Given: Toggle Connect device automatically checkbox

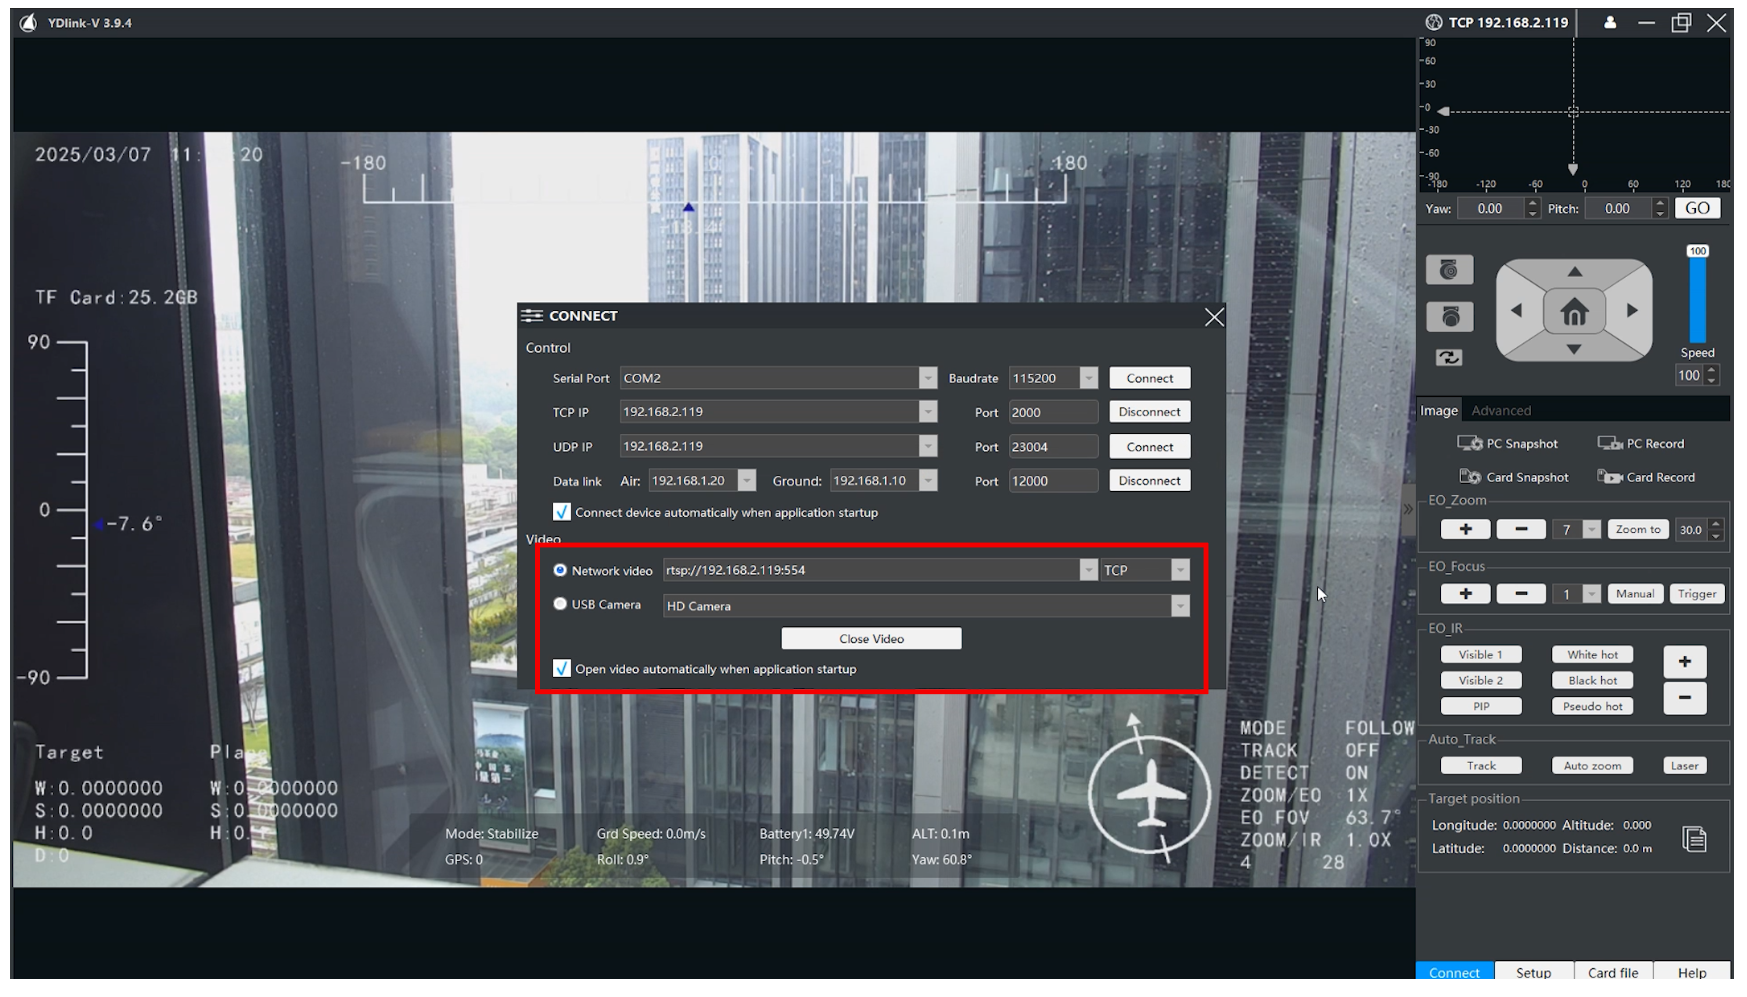Looking at the screenshot, I should tap(562, 512).
